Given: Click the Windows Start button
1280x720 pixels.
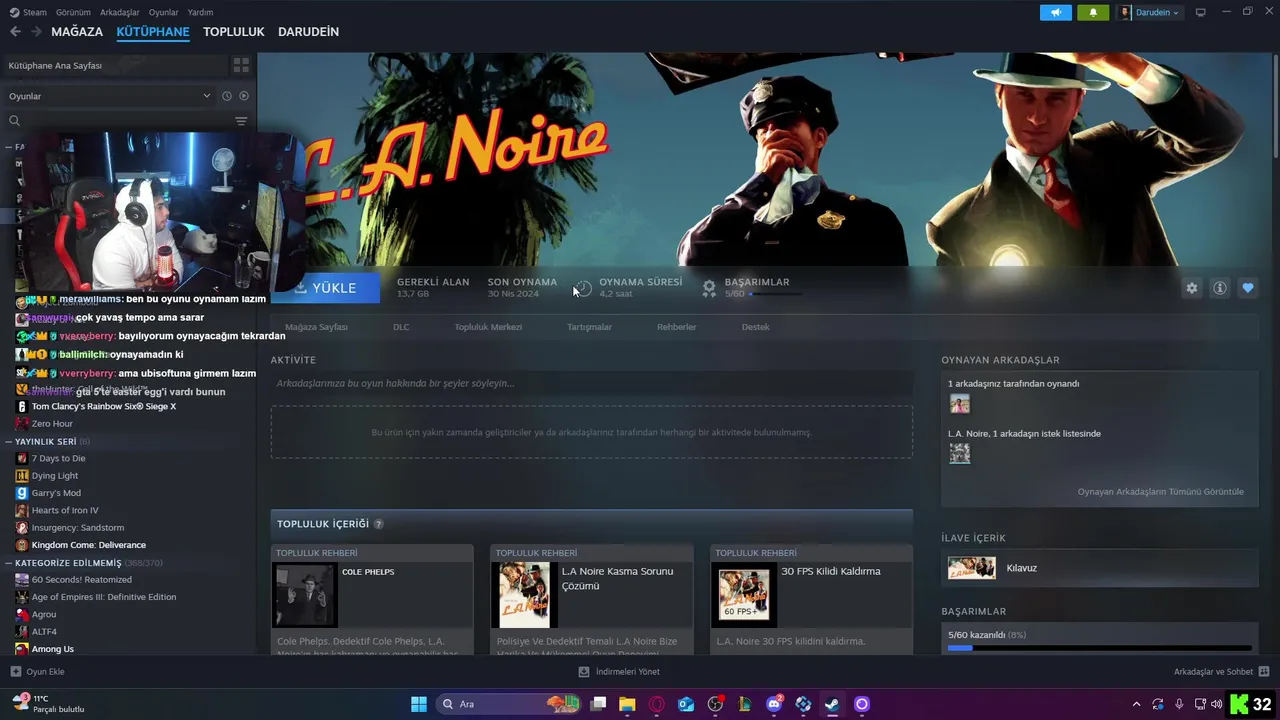Looking at the screenshot, I should 419,704.
